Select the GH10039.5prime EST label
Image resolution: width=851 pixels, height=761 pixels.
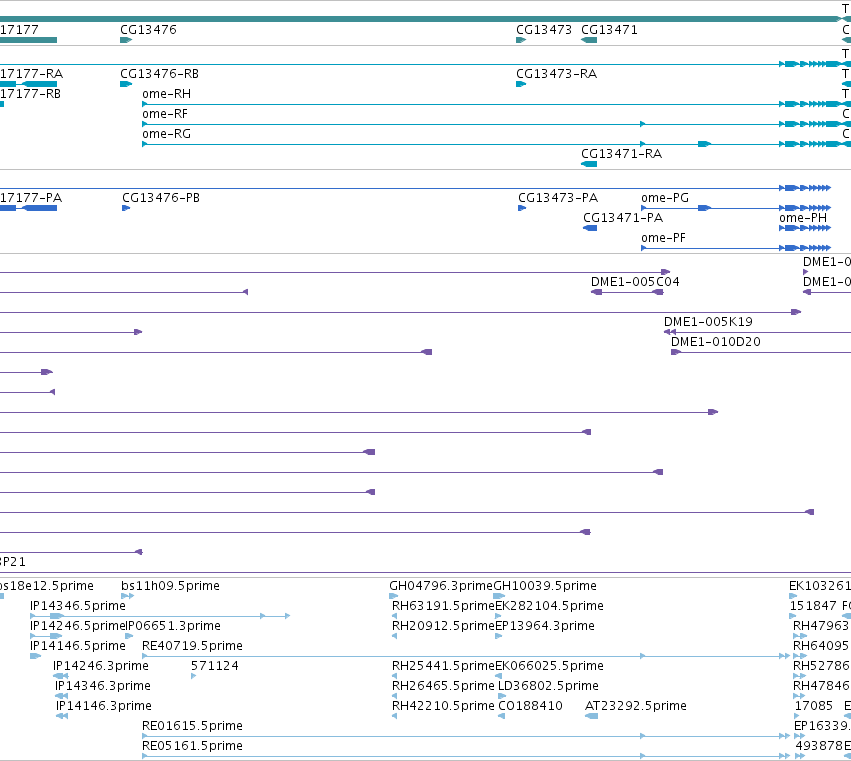pos(545,586)
